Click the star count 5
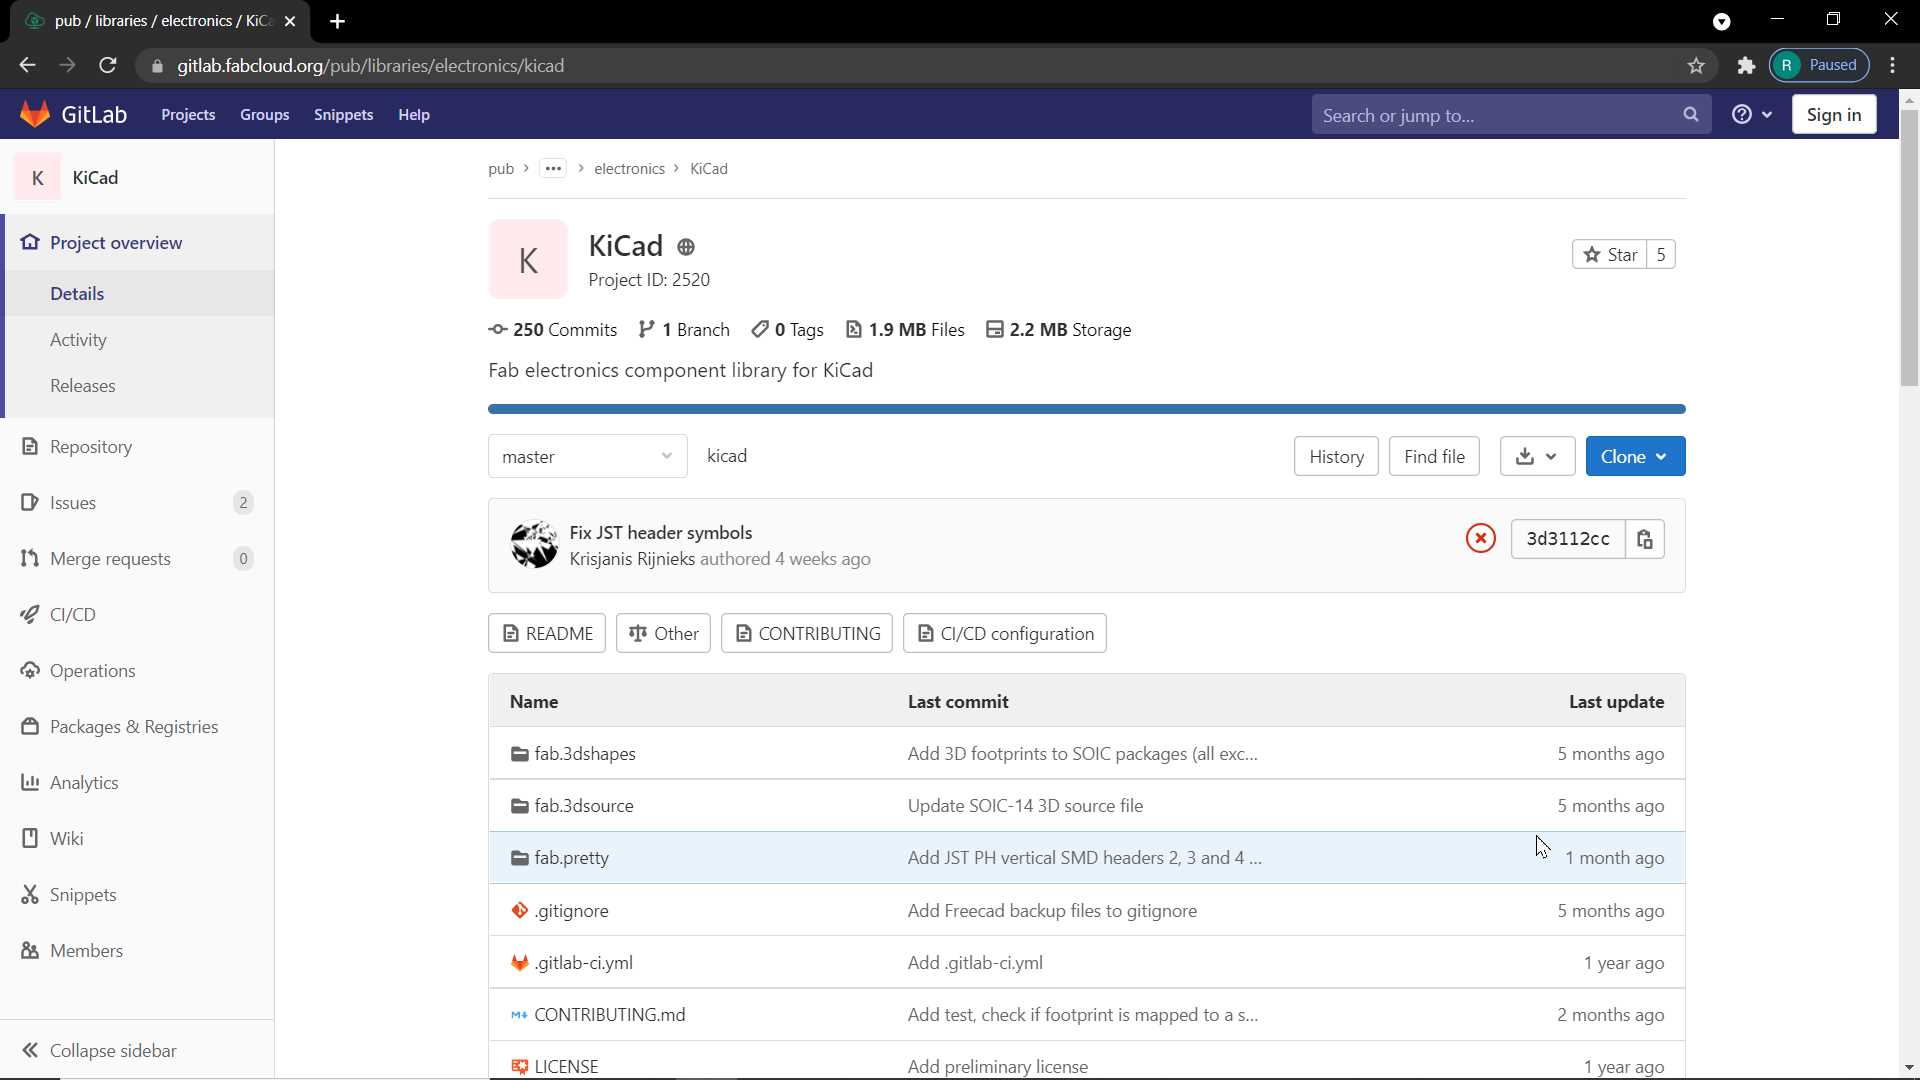 click(x=1661, y=255)
